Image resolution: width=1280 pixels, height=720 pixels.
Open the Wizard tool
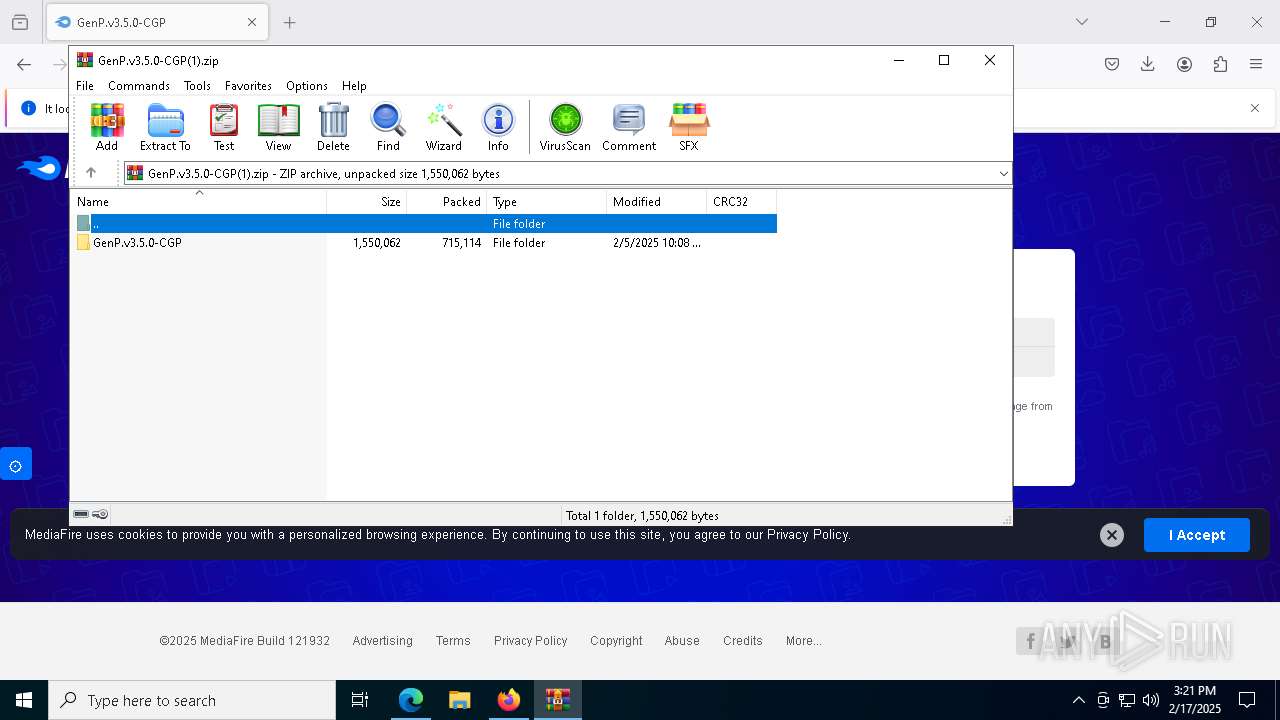click(444, 127)
